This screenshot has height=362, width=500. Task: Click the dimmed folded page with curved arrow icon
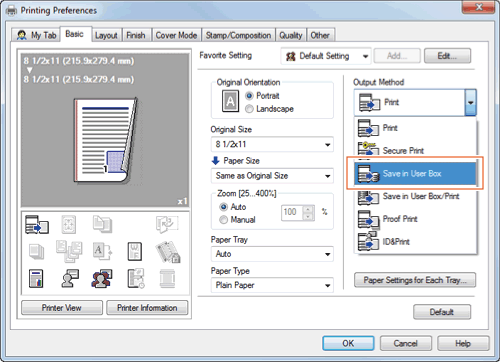click(x=167, y=224)
